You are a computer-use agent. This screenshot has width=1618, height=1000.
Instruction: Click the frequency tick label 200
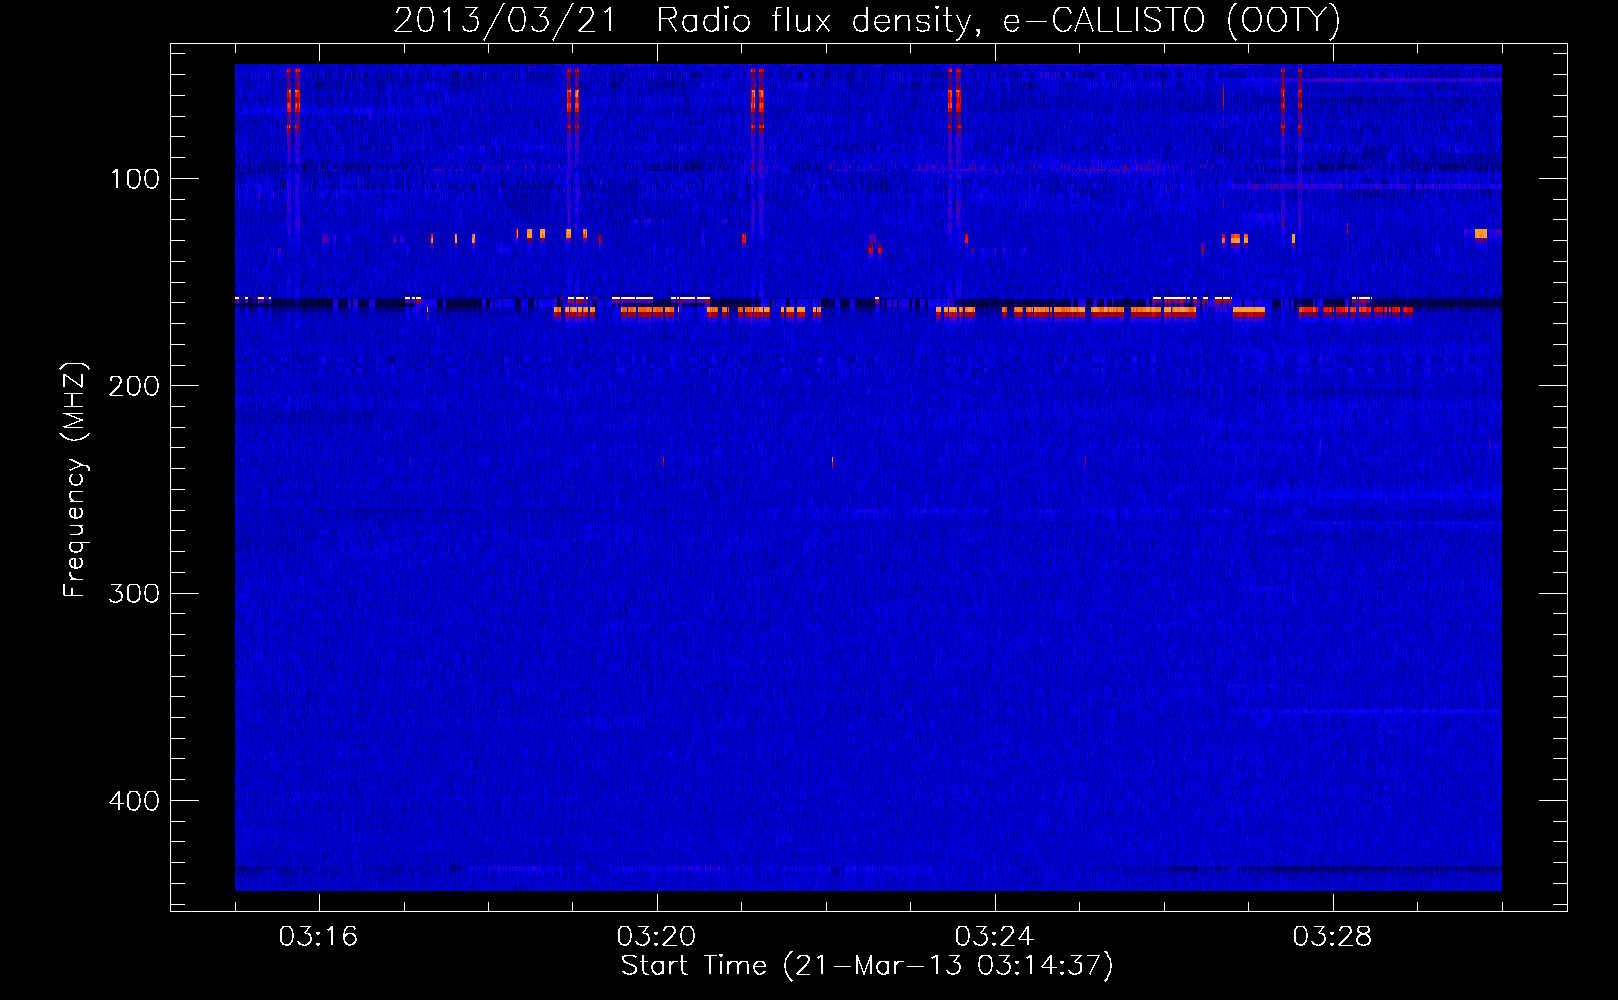[134, 386]
